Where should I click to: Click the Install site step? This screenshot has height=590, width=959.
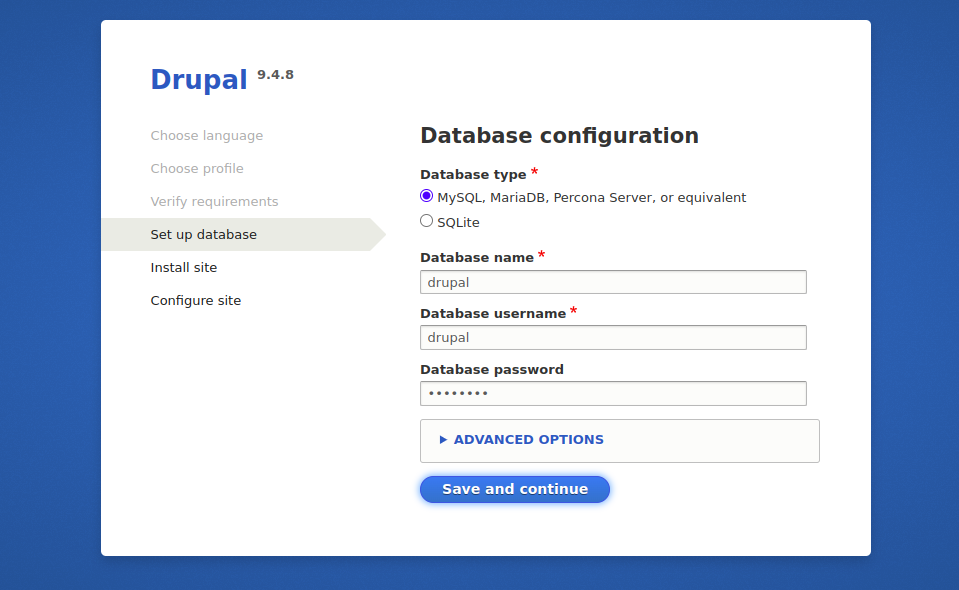click(183, 268)
